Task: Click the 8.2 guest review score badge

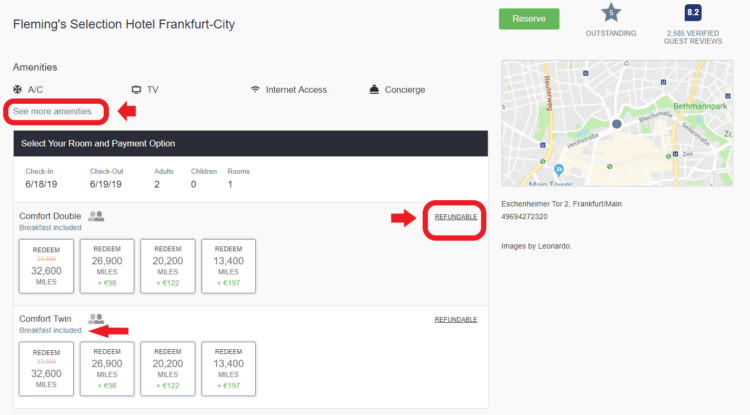Action: point(693,13)
